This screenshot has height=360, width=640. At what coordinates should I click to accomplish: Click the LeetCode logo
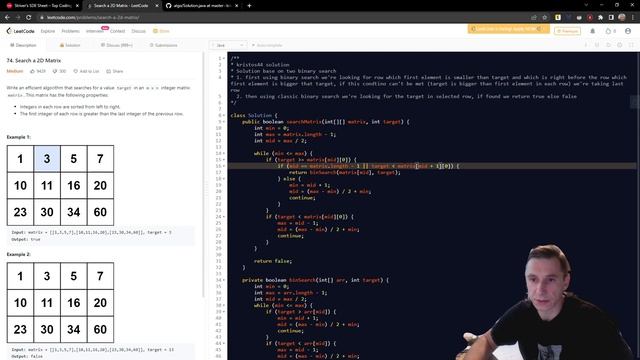[x=20, y=31]
